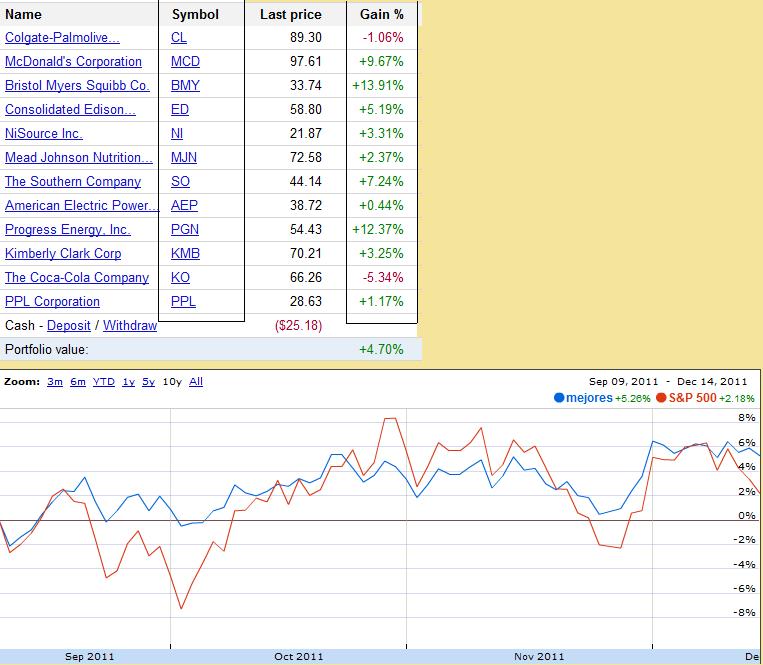
Task: Set chart zoom to 6m
Action: pyautogui.click(x=78, y=382)
